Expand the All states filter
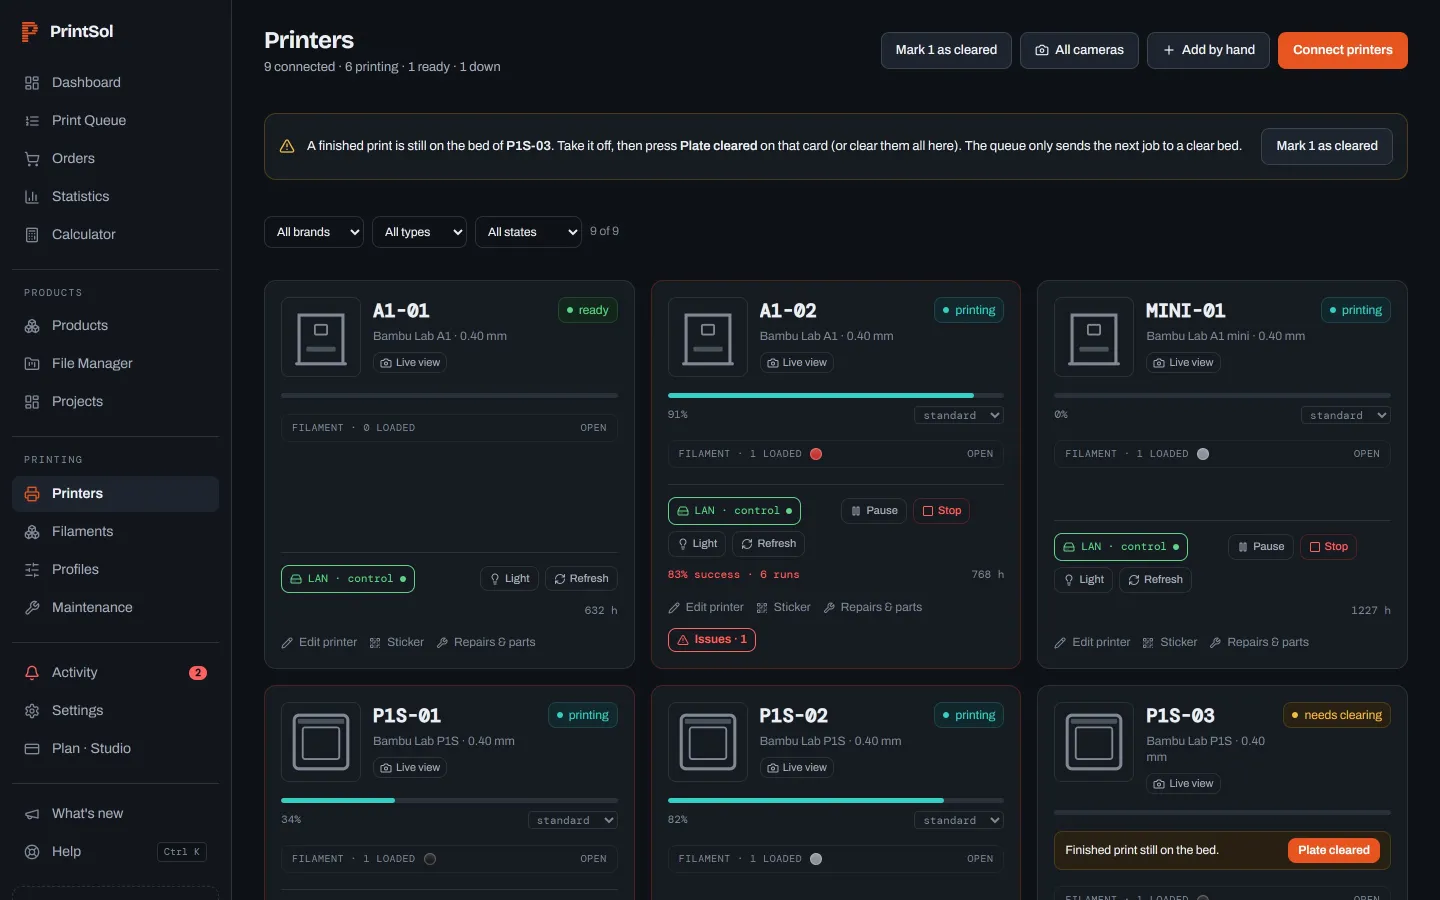 pos(528,232)
